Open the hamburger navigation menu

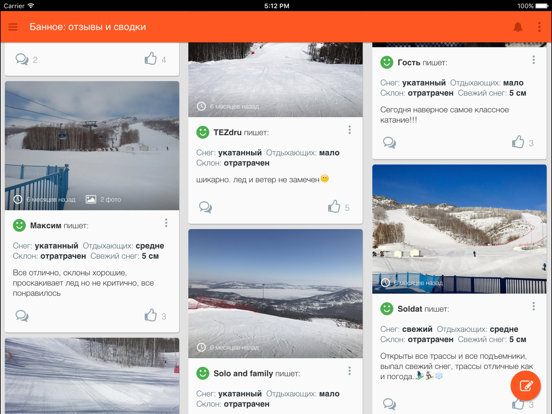(13, 27)
